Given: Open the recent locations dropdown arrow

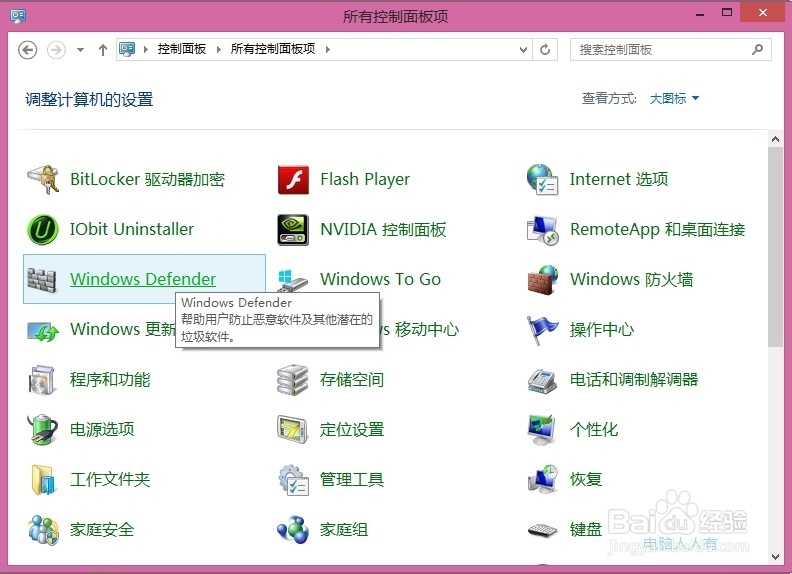Looking at the screenshot, I should coord(80,50).
